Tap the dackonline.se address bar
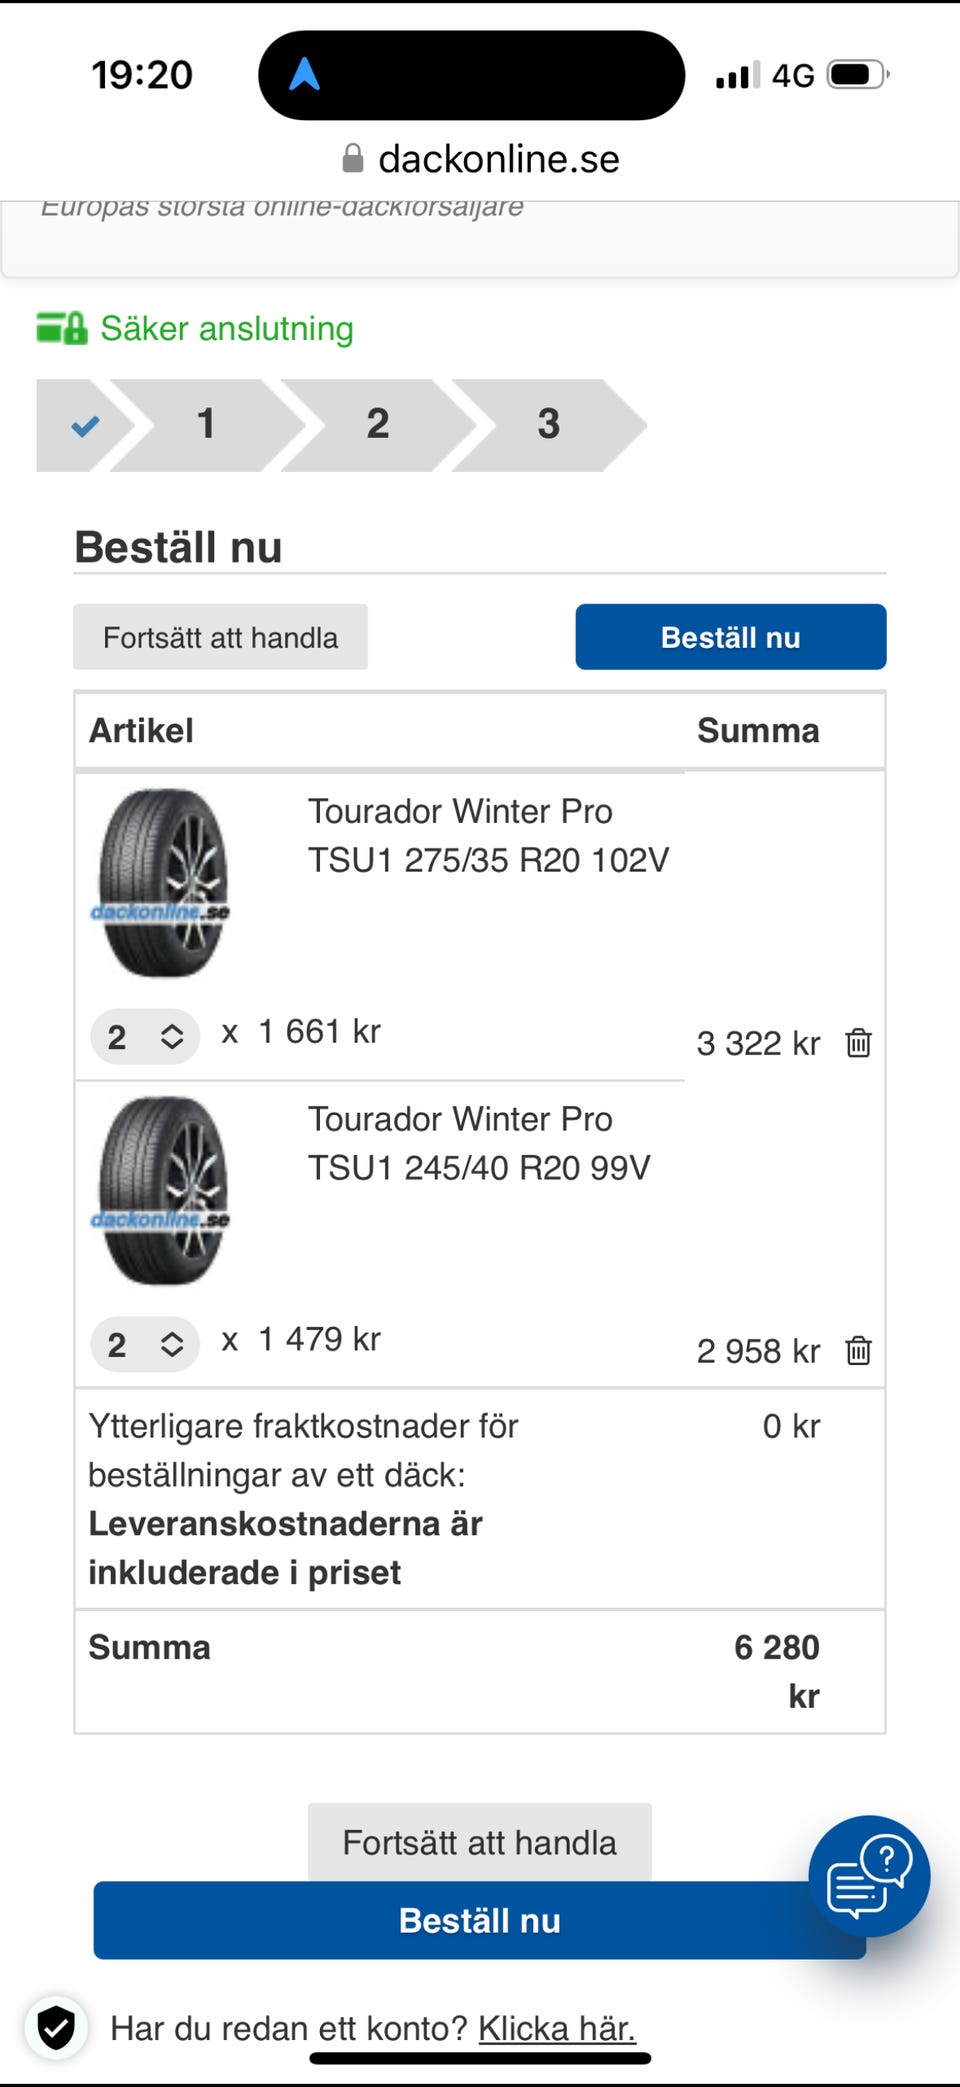The height and width of the screenshot is (2087, 960). (x=480, y=159)
